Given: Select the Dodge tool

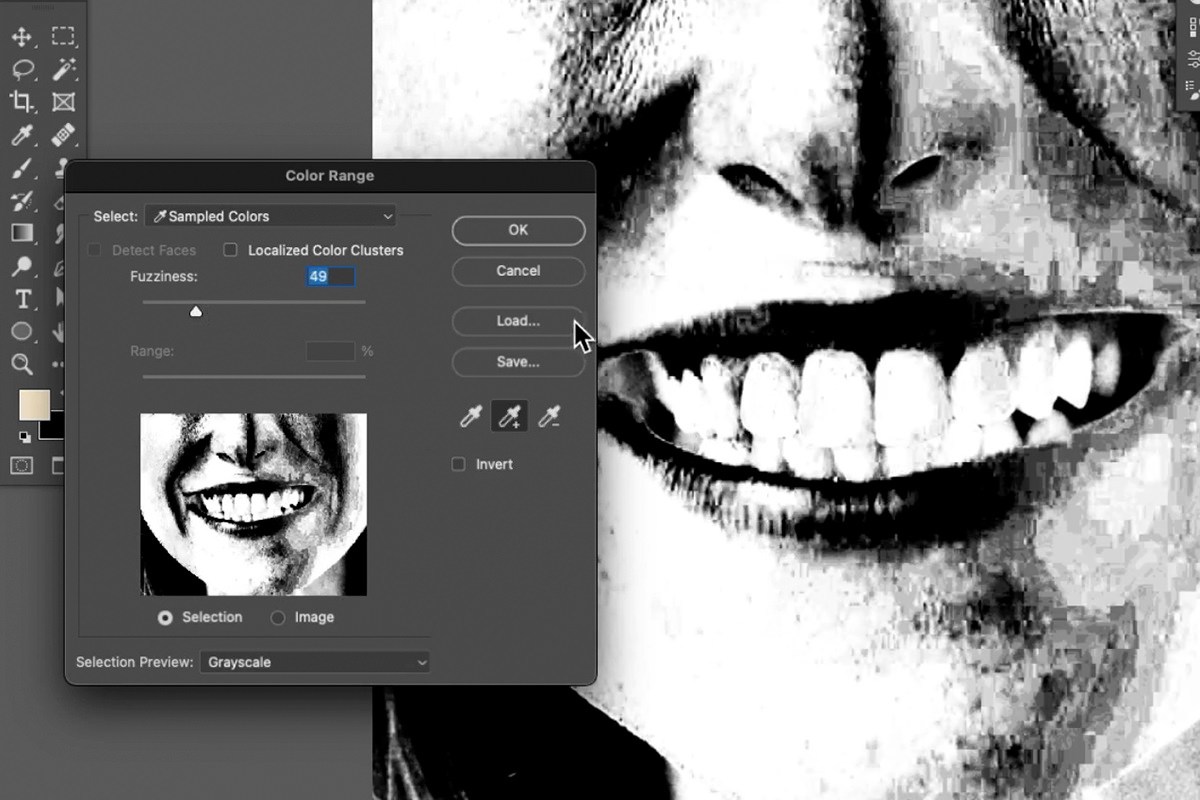Looking at the screenshot, I should [x=22, y=266].
